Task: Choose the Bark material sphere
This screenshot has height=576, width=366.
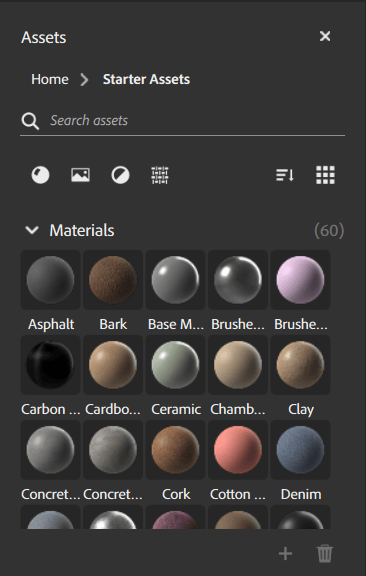Action: (x=113, y=280)
